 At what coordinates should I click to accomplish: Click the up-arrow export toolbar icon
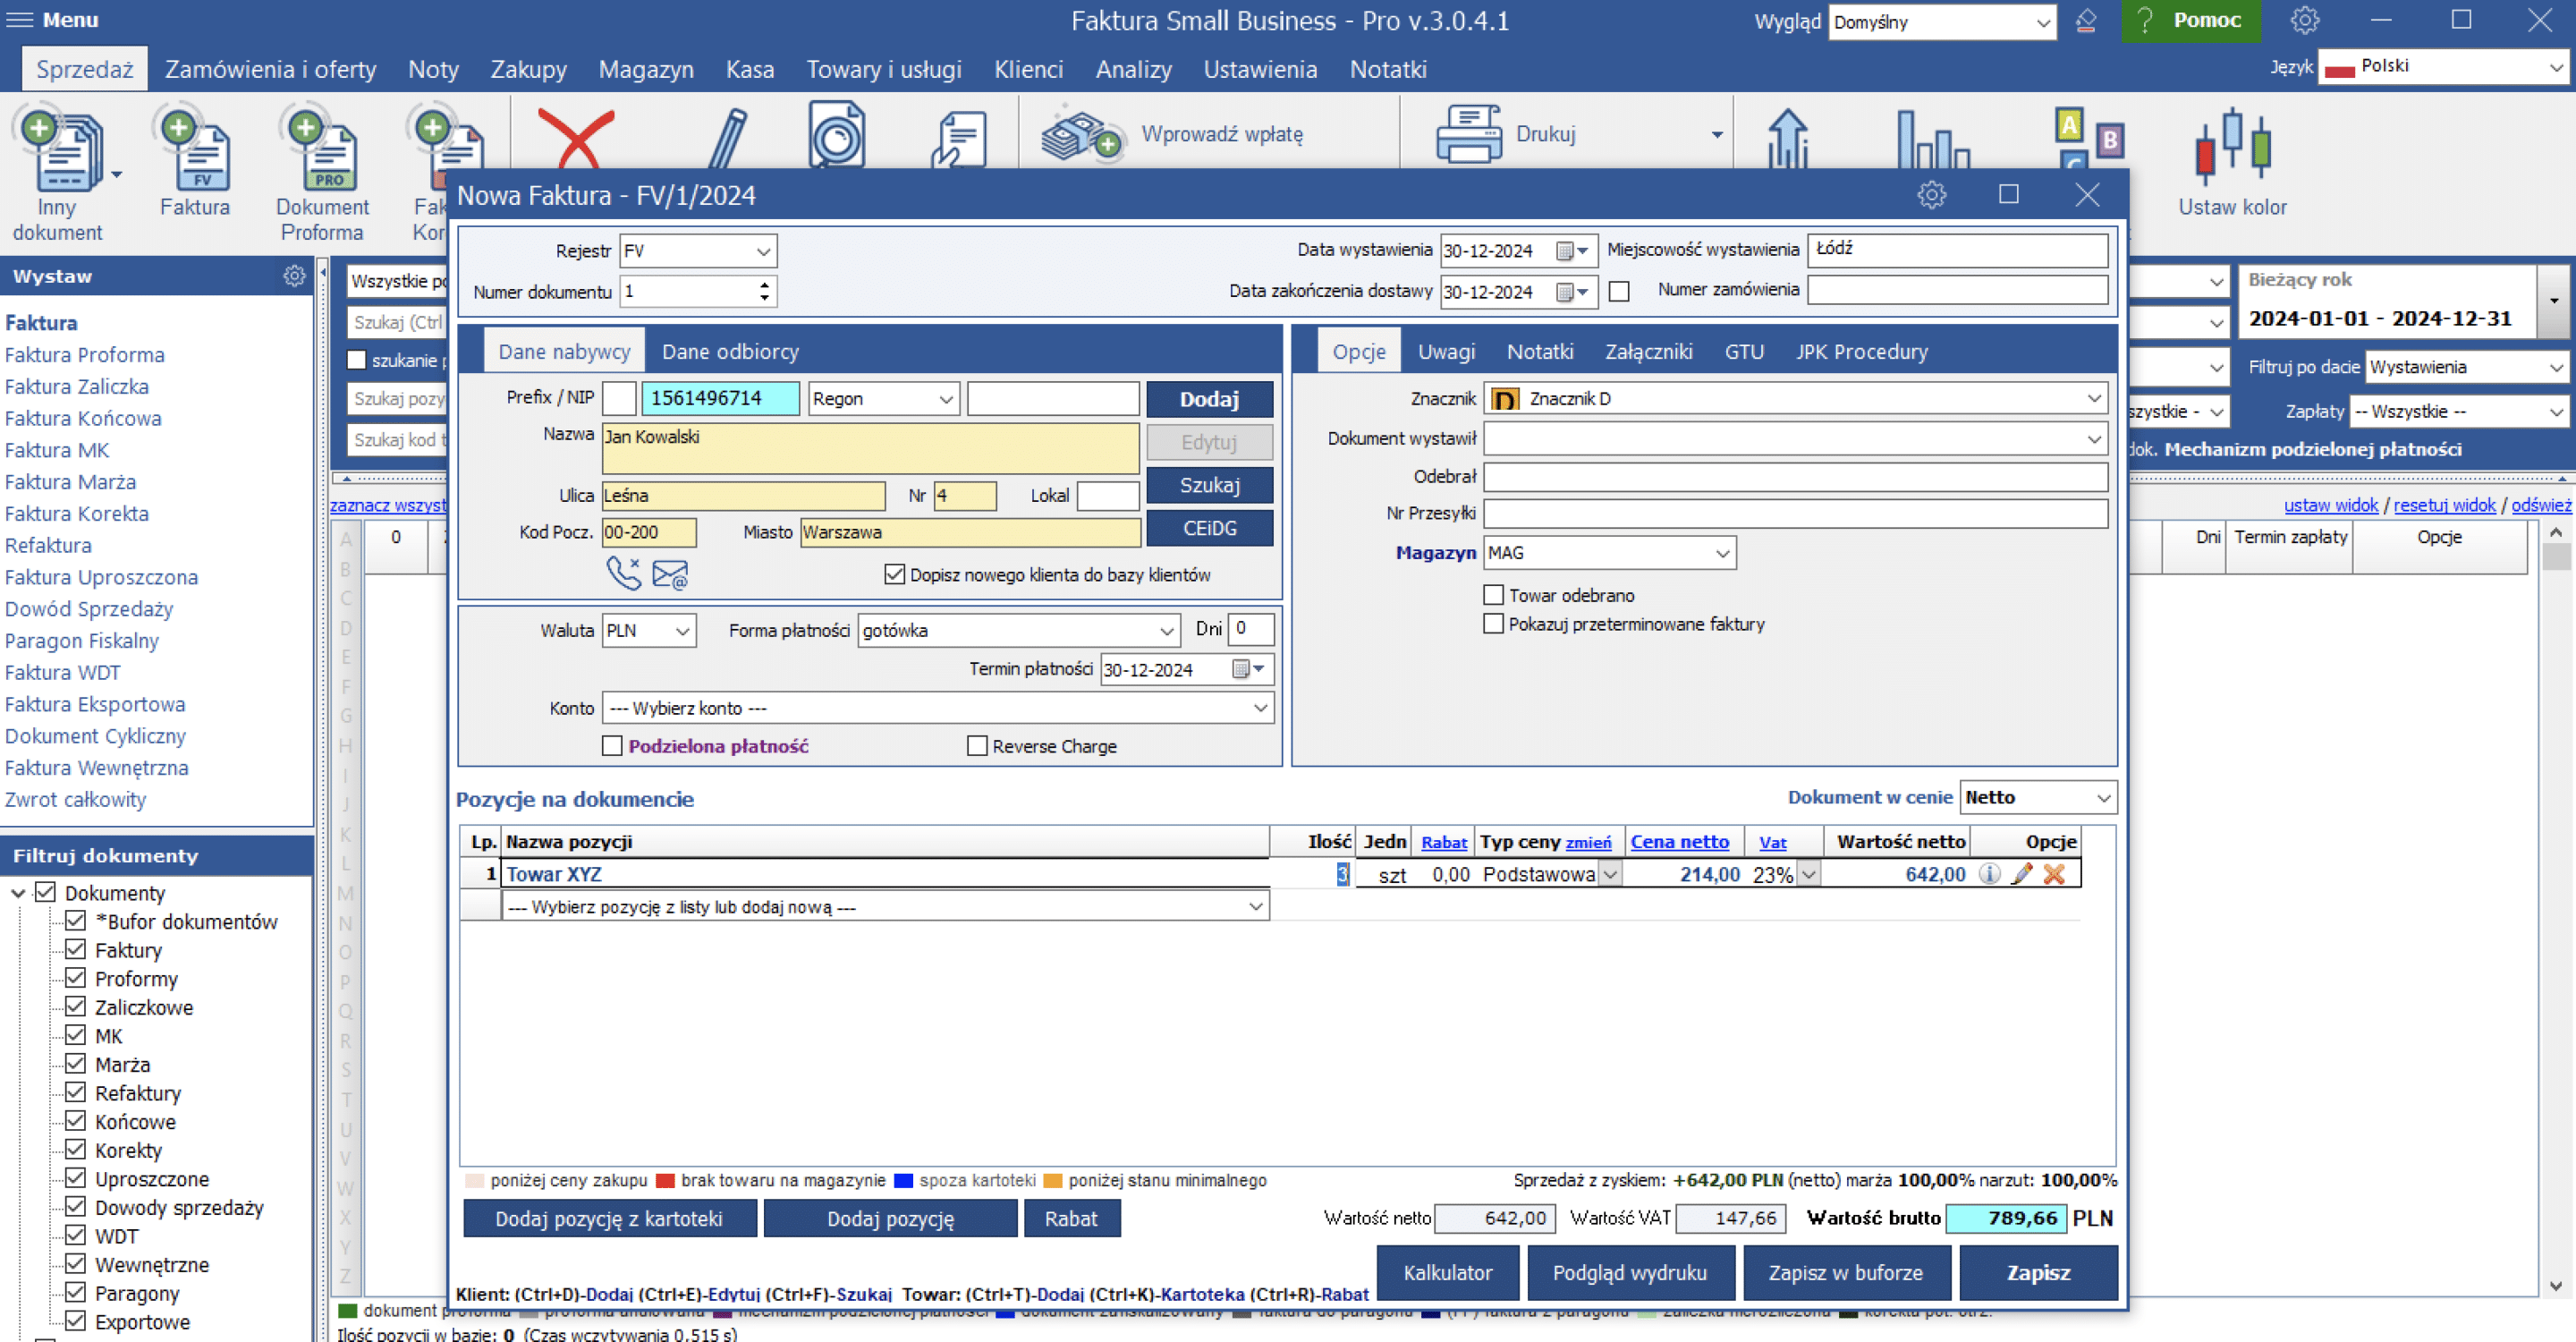coord(1788,138)
